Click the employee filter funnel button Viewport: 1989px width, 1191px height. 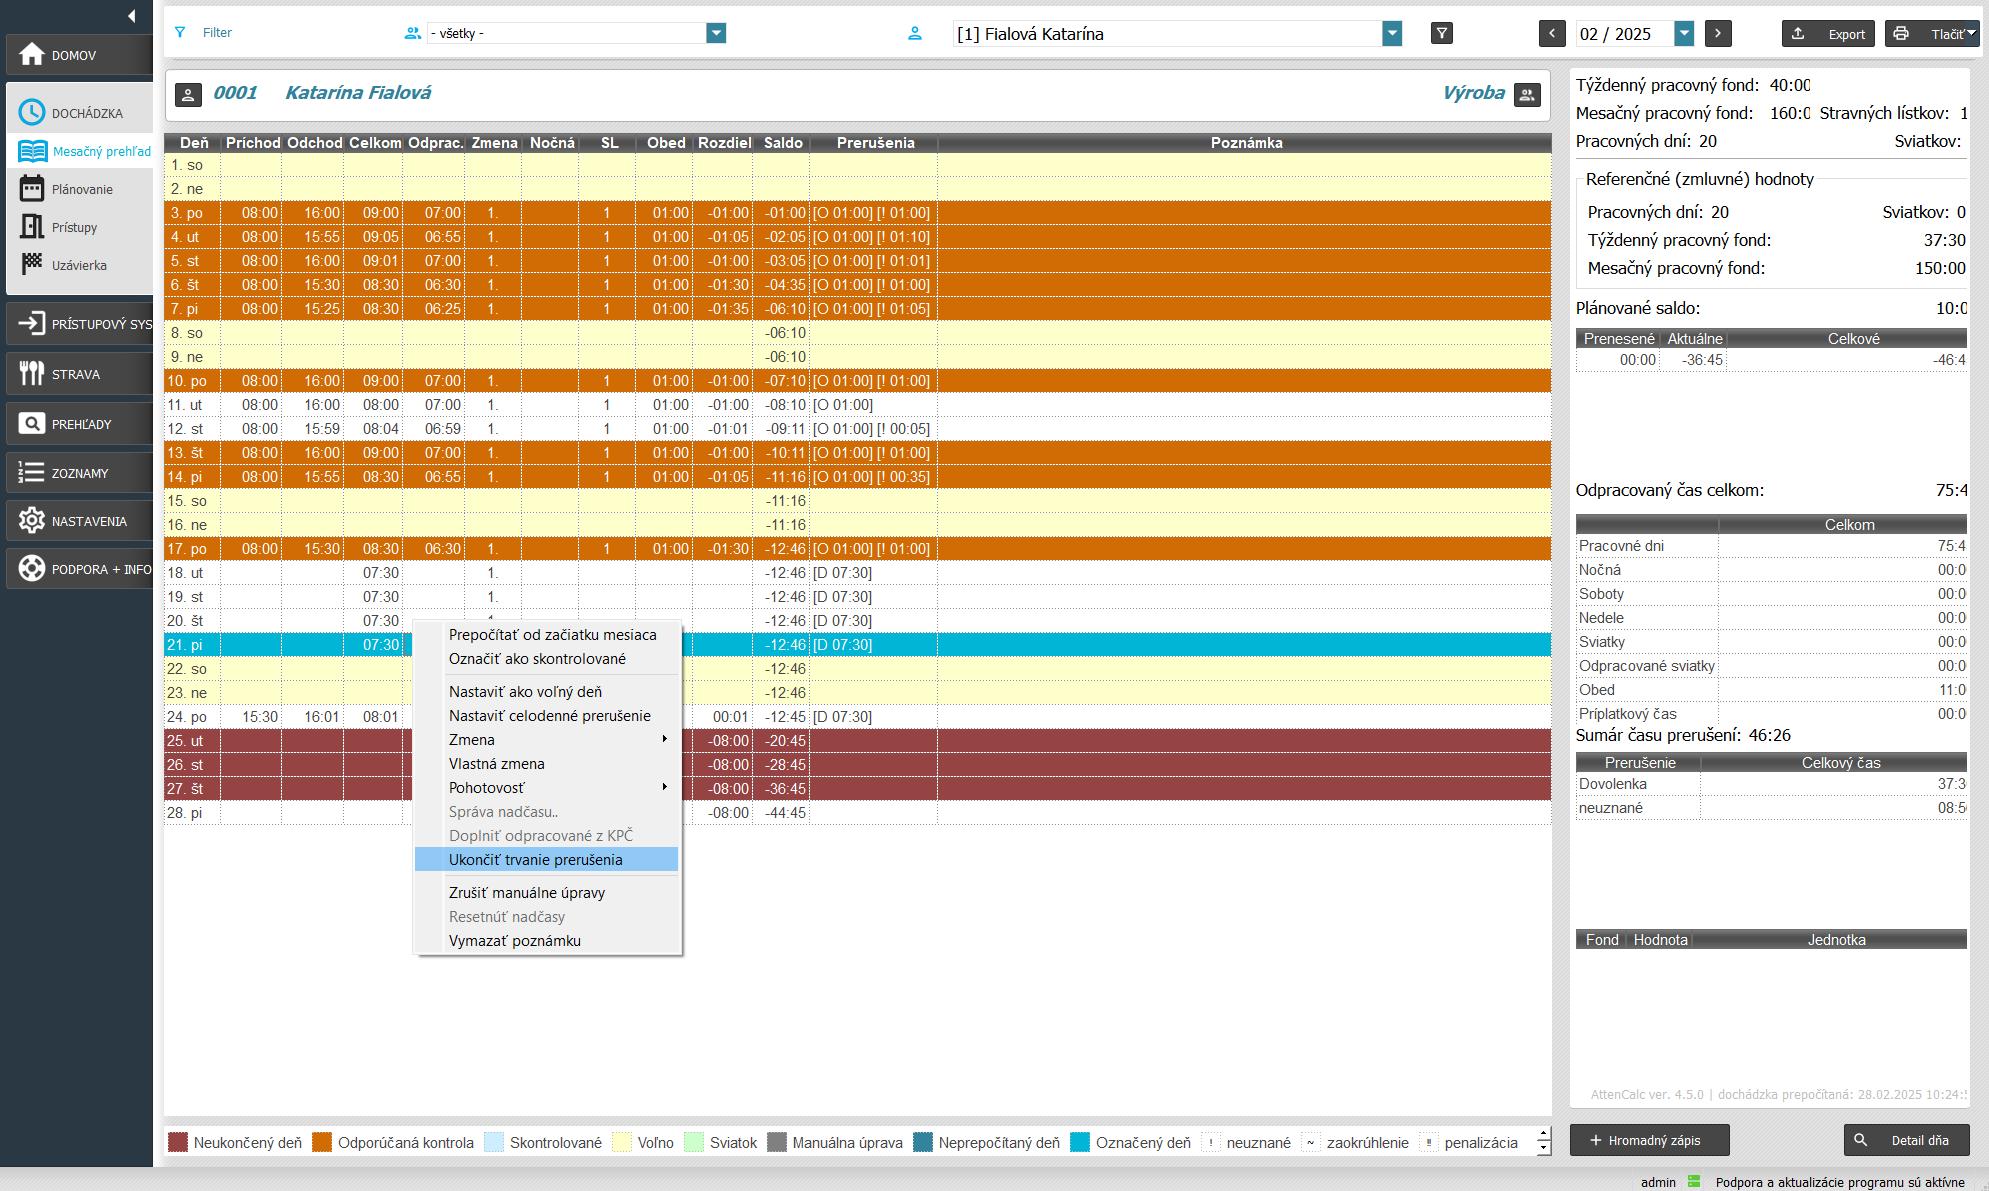pos(1441,33)
